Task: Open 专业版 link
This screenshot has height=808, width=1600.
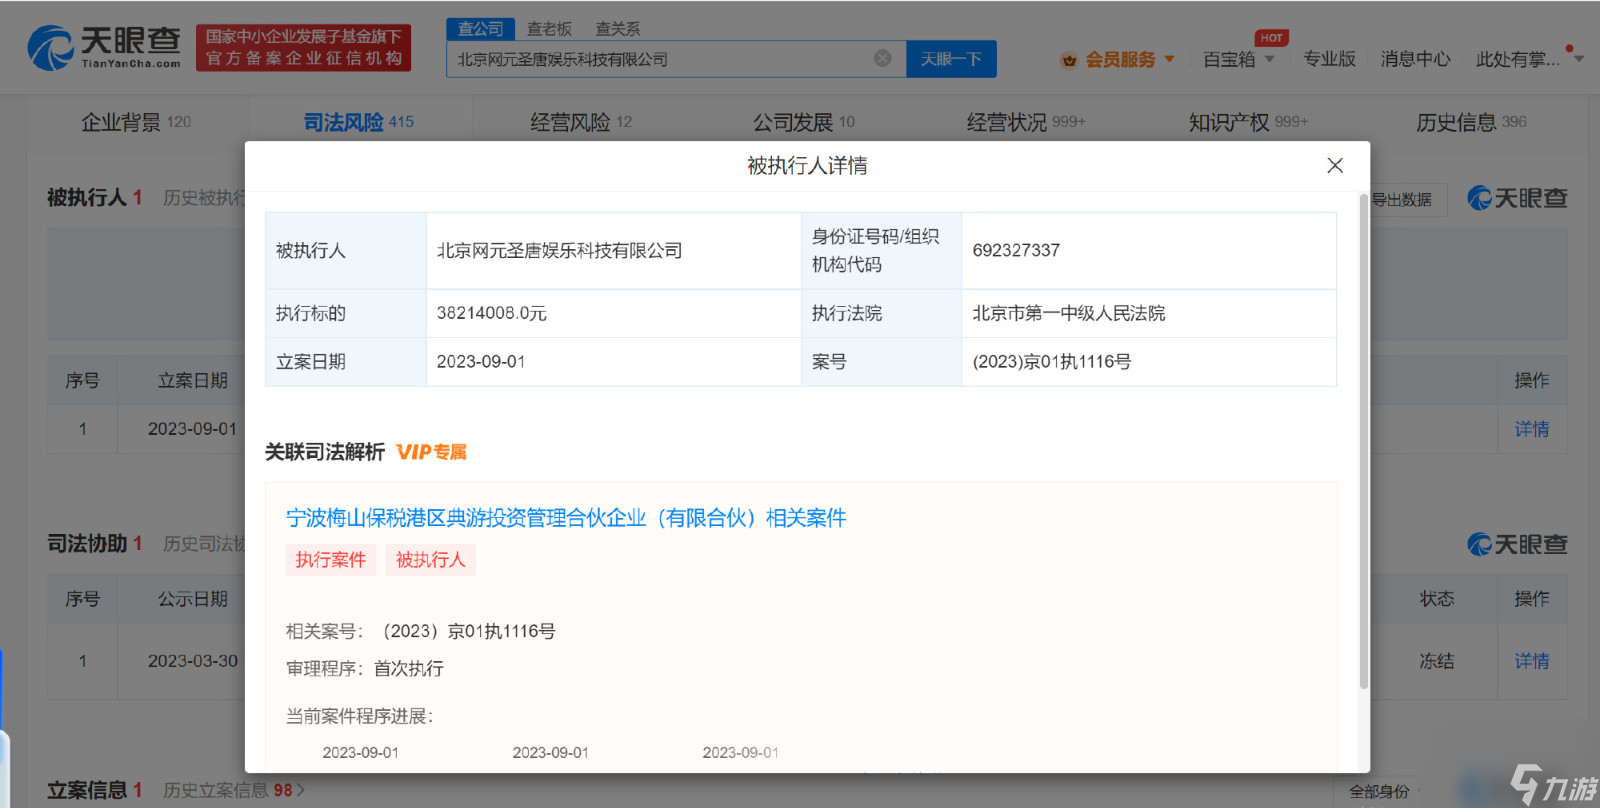Action: (x=1329, y=59)
